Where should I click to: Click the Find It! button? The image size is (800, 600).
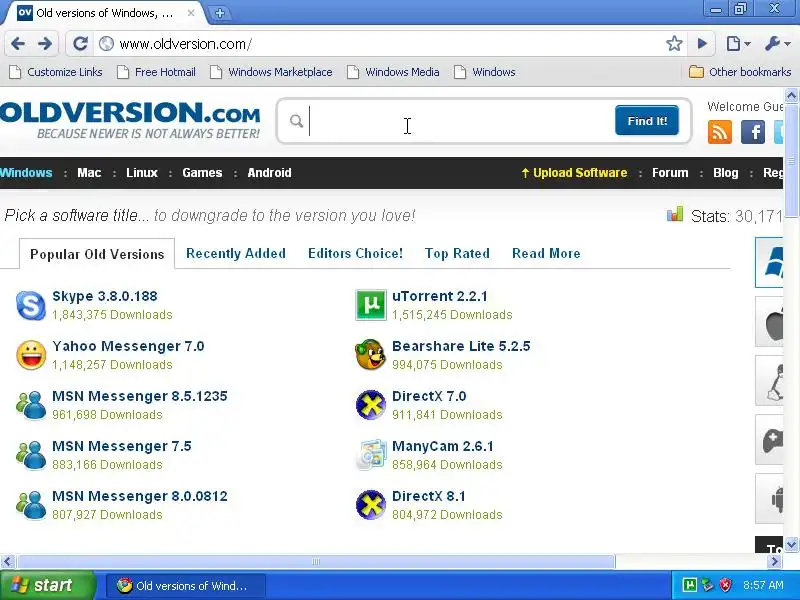(x=647, y=121)
